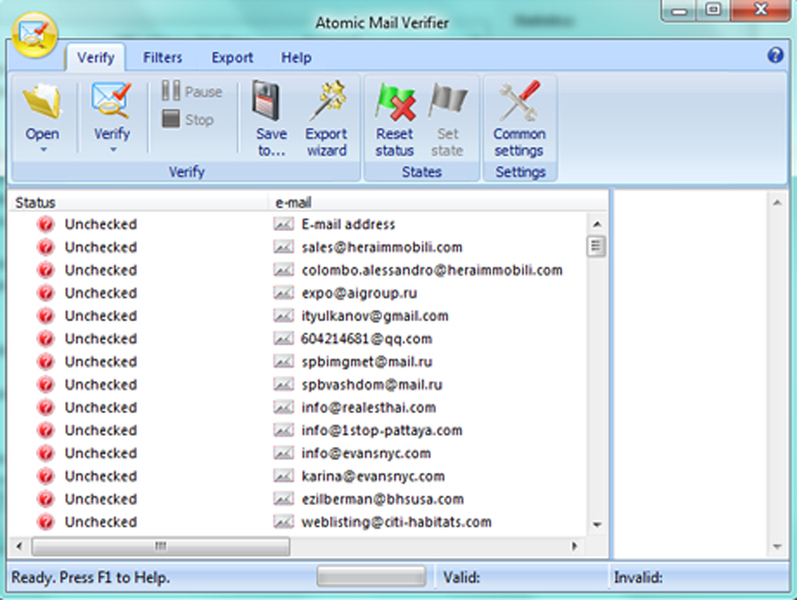Image resolution: width=797 pixels, height=600 pixels.
Task: Select the info@1stop-pattaya.com address
Action: (x=382, y=431)
